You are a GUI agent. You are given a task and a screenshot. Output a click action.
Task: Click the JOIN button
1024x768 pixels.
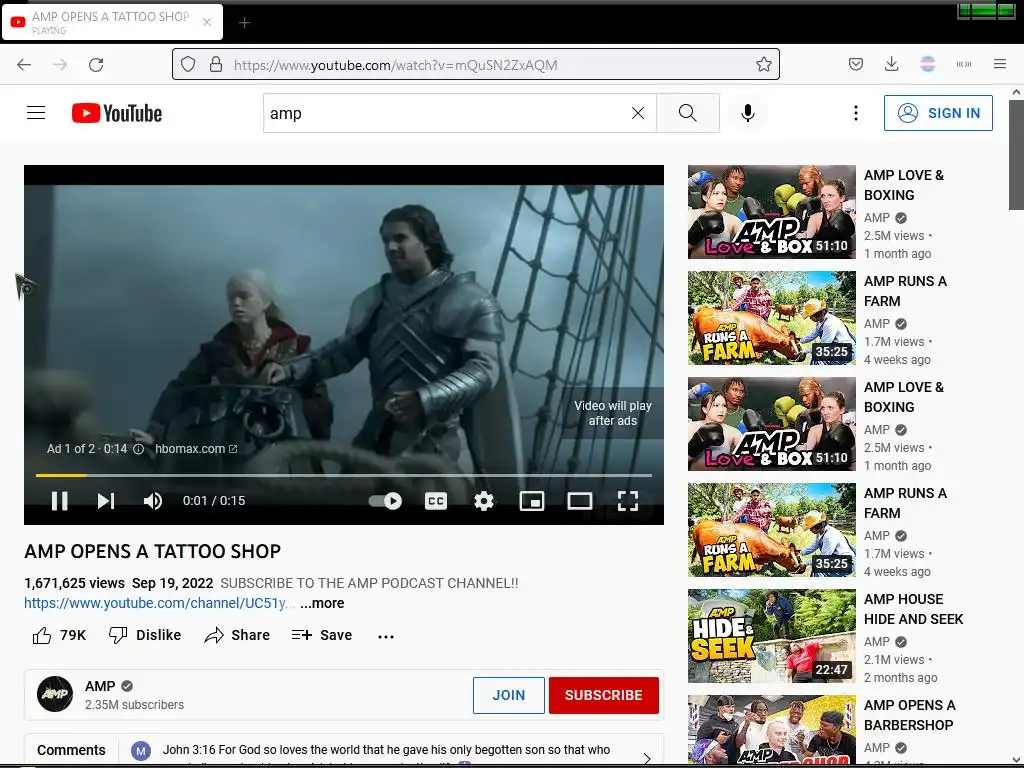509,695
